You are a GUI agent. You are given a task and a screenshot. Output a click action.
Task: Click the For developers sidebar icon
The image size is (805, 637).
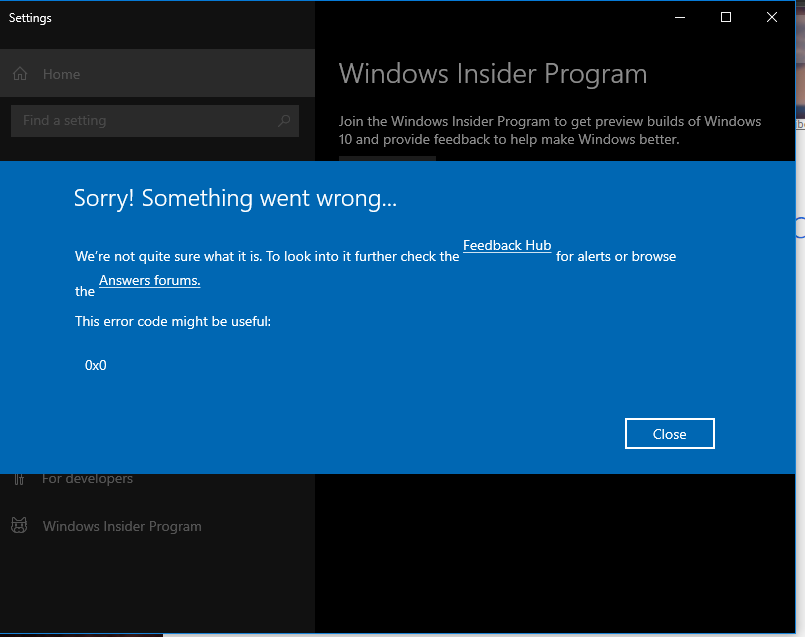19,478
